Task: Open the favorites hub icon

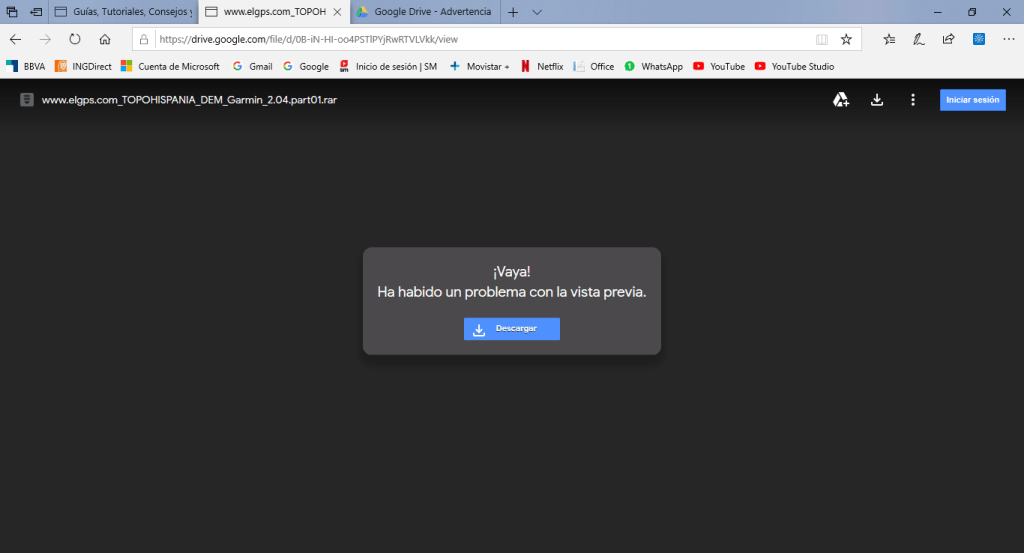Action: coord(889,39)
